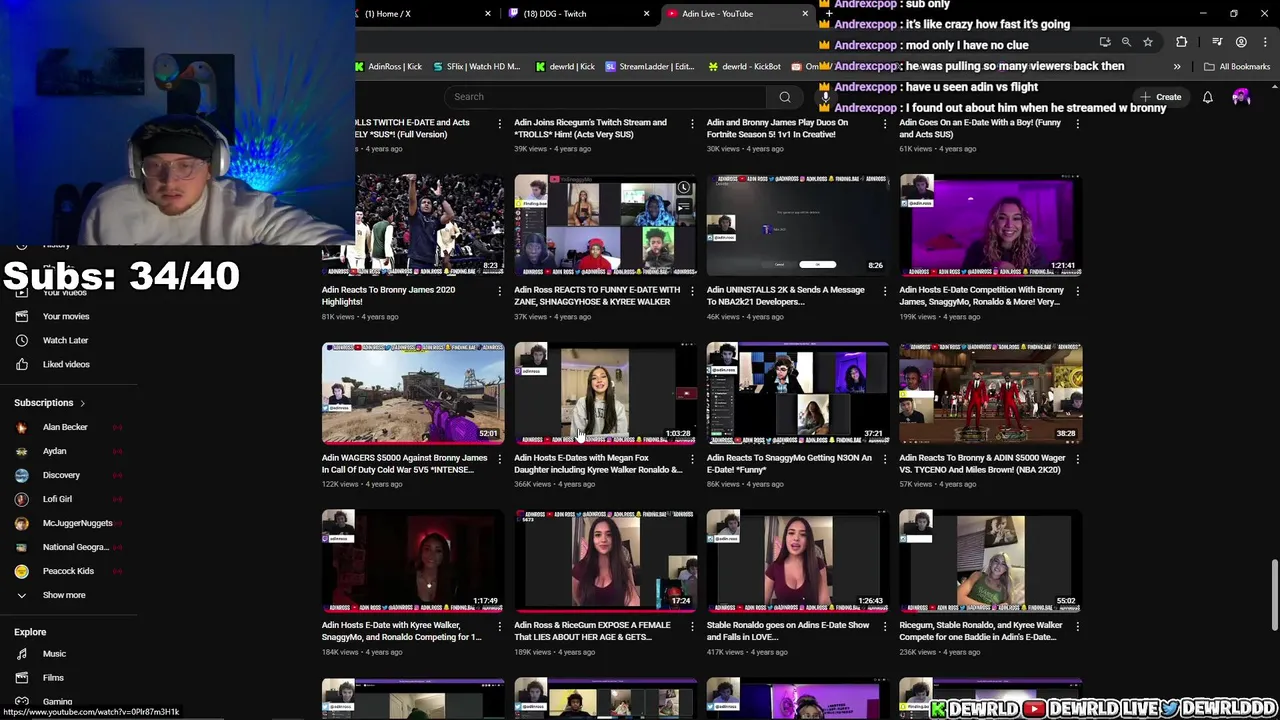Click the zoom magnifier icon in the address bar

click(1126, 42)
